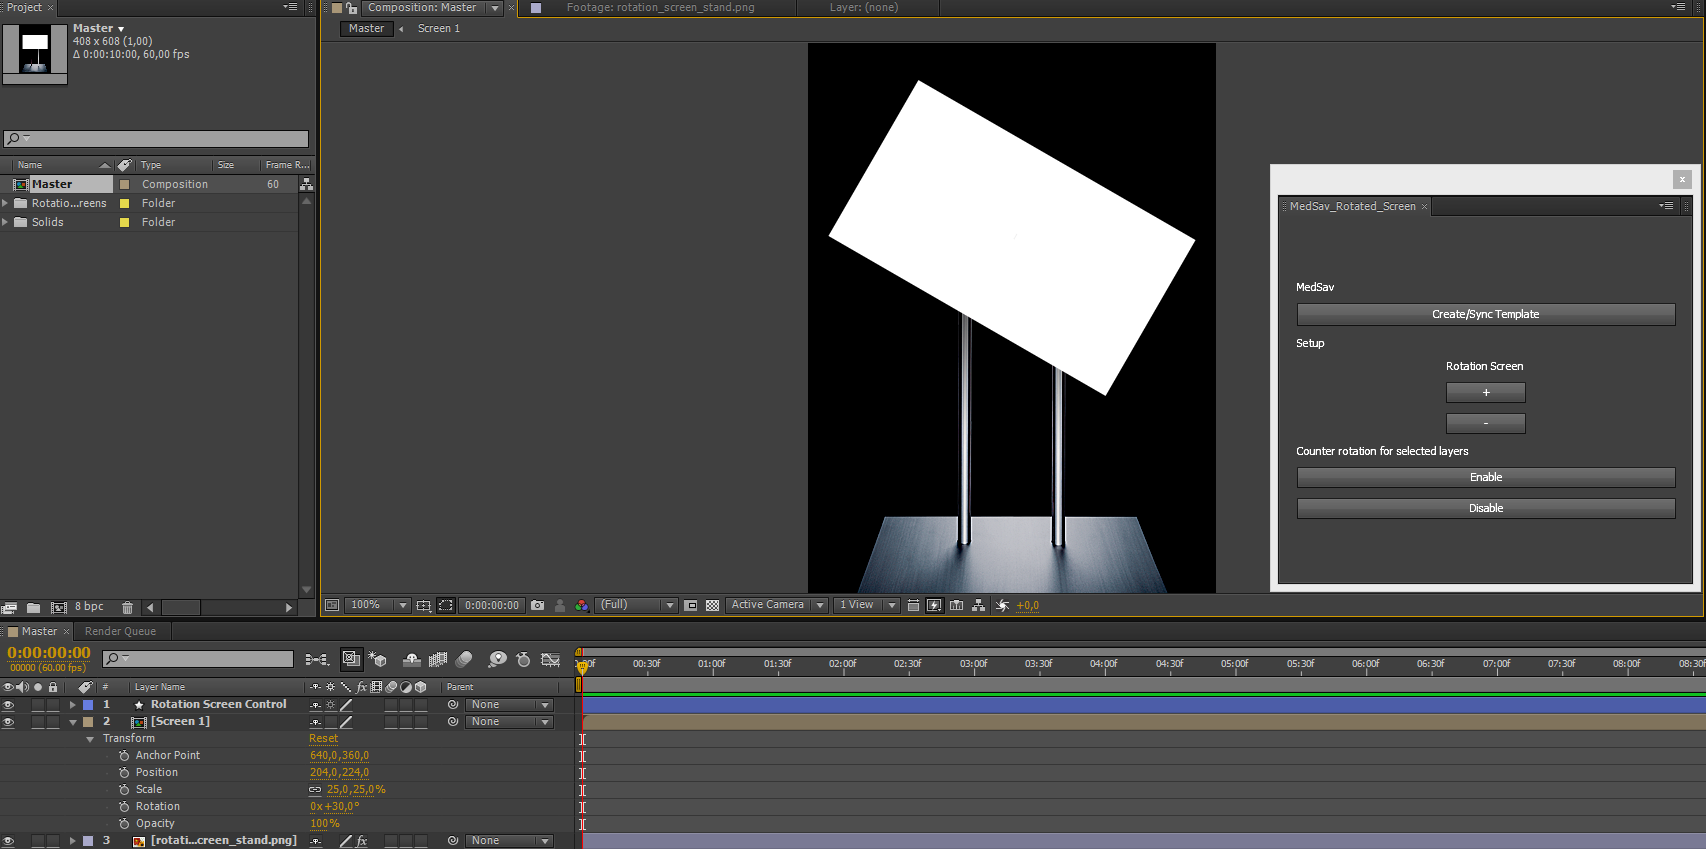Image resolution: width=1706 pixels, height=849 pixels.
Task: Create a new composition from Project panel
Action: pos(58,607)
